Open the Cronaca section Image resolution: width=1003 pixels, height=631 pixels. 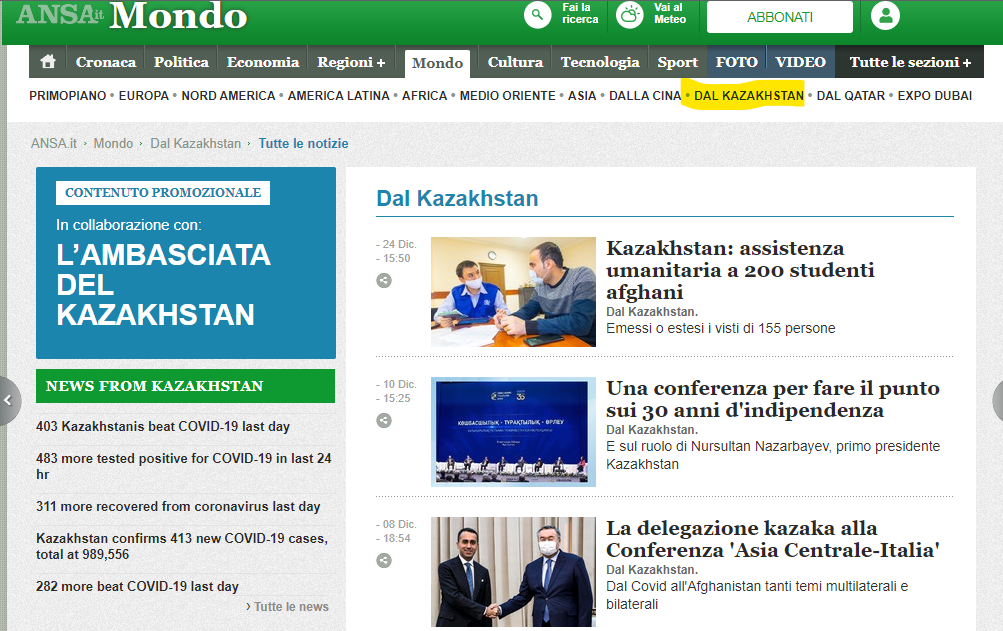tap(106, 62)
